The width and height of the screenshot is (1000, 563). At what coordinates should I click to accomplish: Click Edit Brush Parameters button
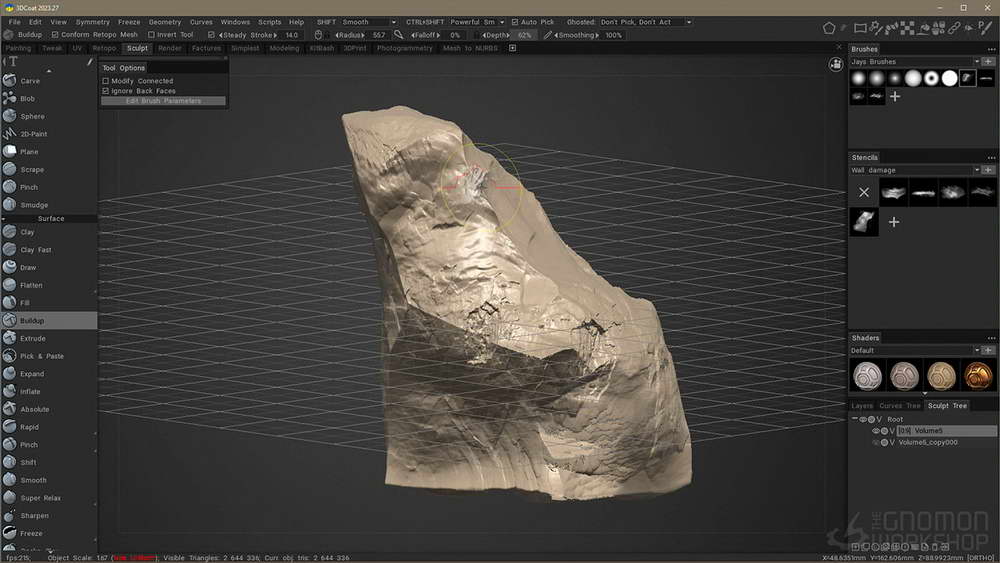coord(163,101)
